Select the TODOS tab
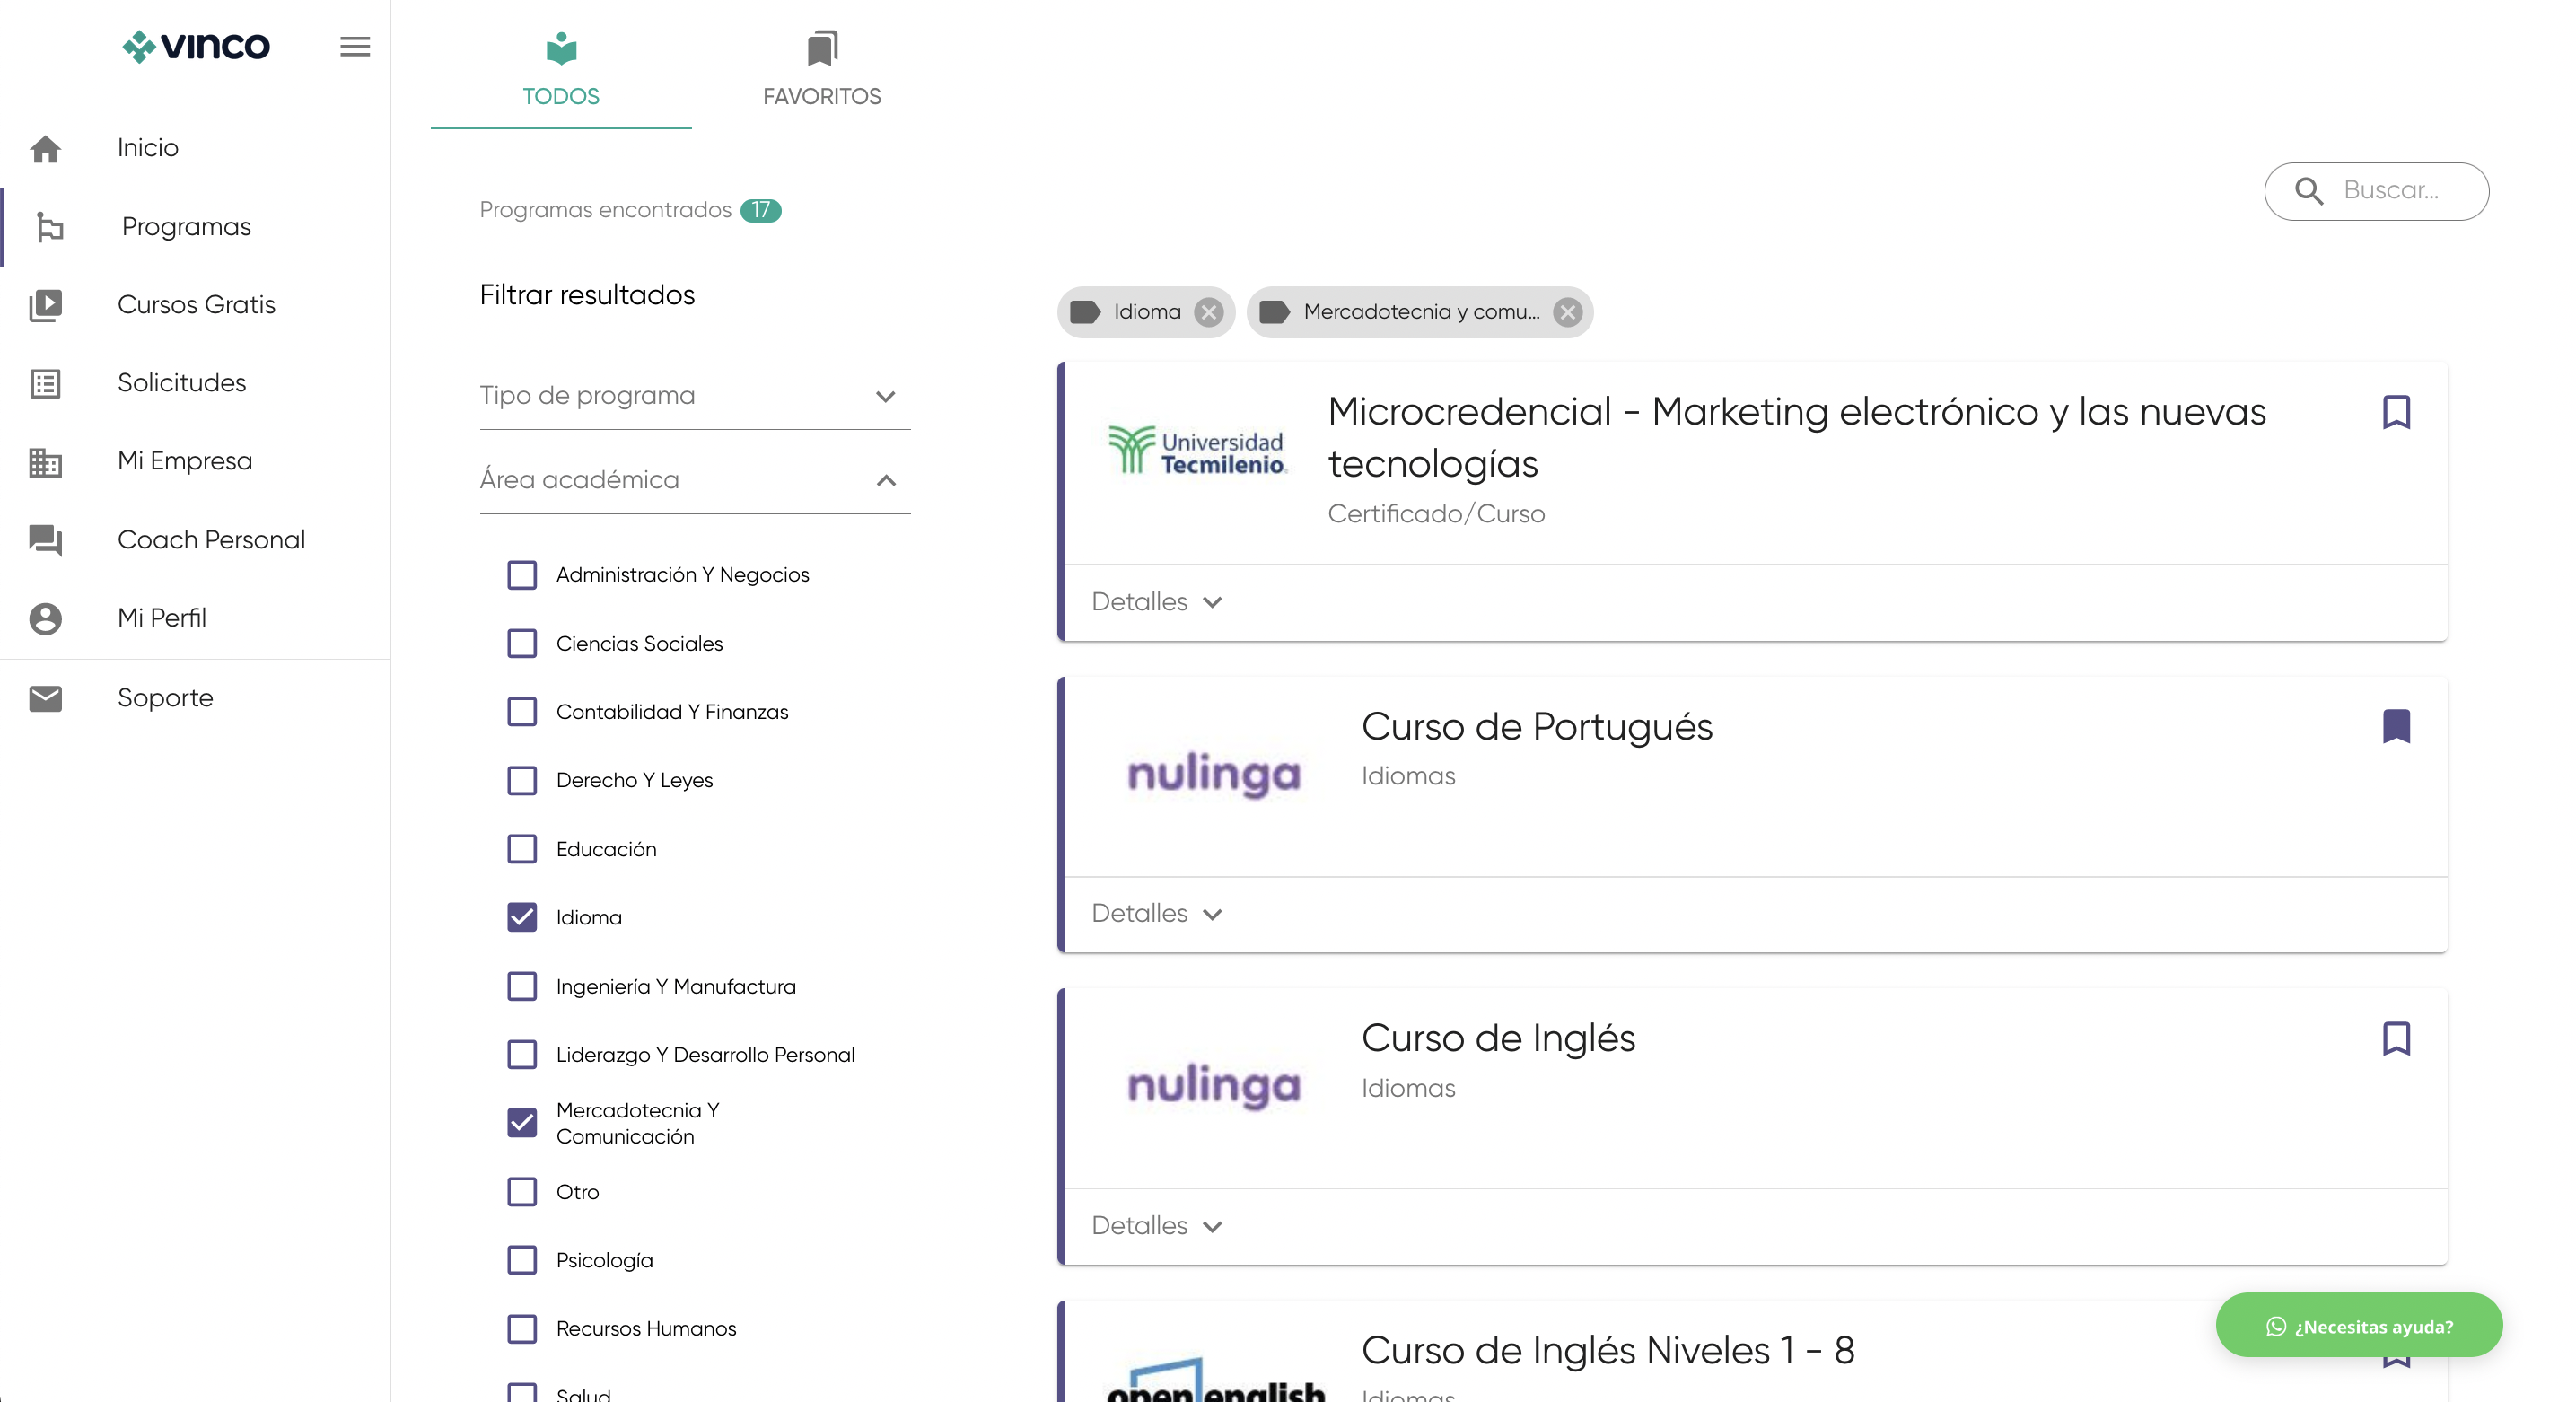Image resolution: width=2576 pixels, height=1402 pixels. (559, 68)
